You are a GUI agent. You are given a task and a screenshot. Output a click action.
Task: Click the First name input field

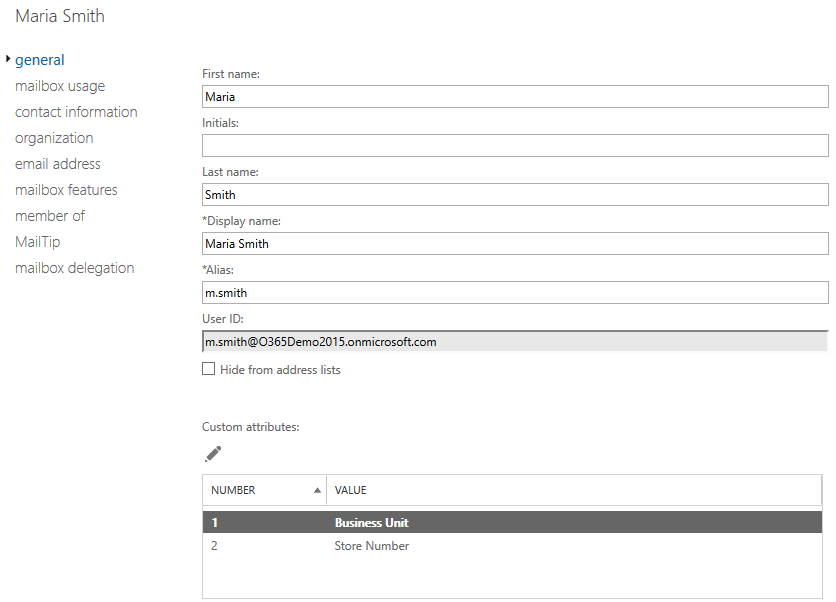pos(515,97)
